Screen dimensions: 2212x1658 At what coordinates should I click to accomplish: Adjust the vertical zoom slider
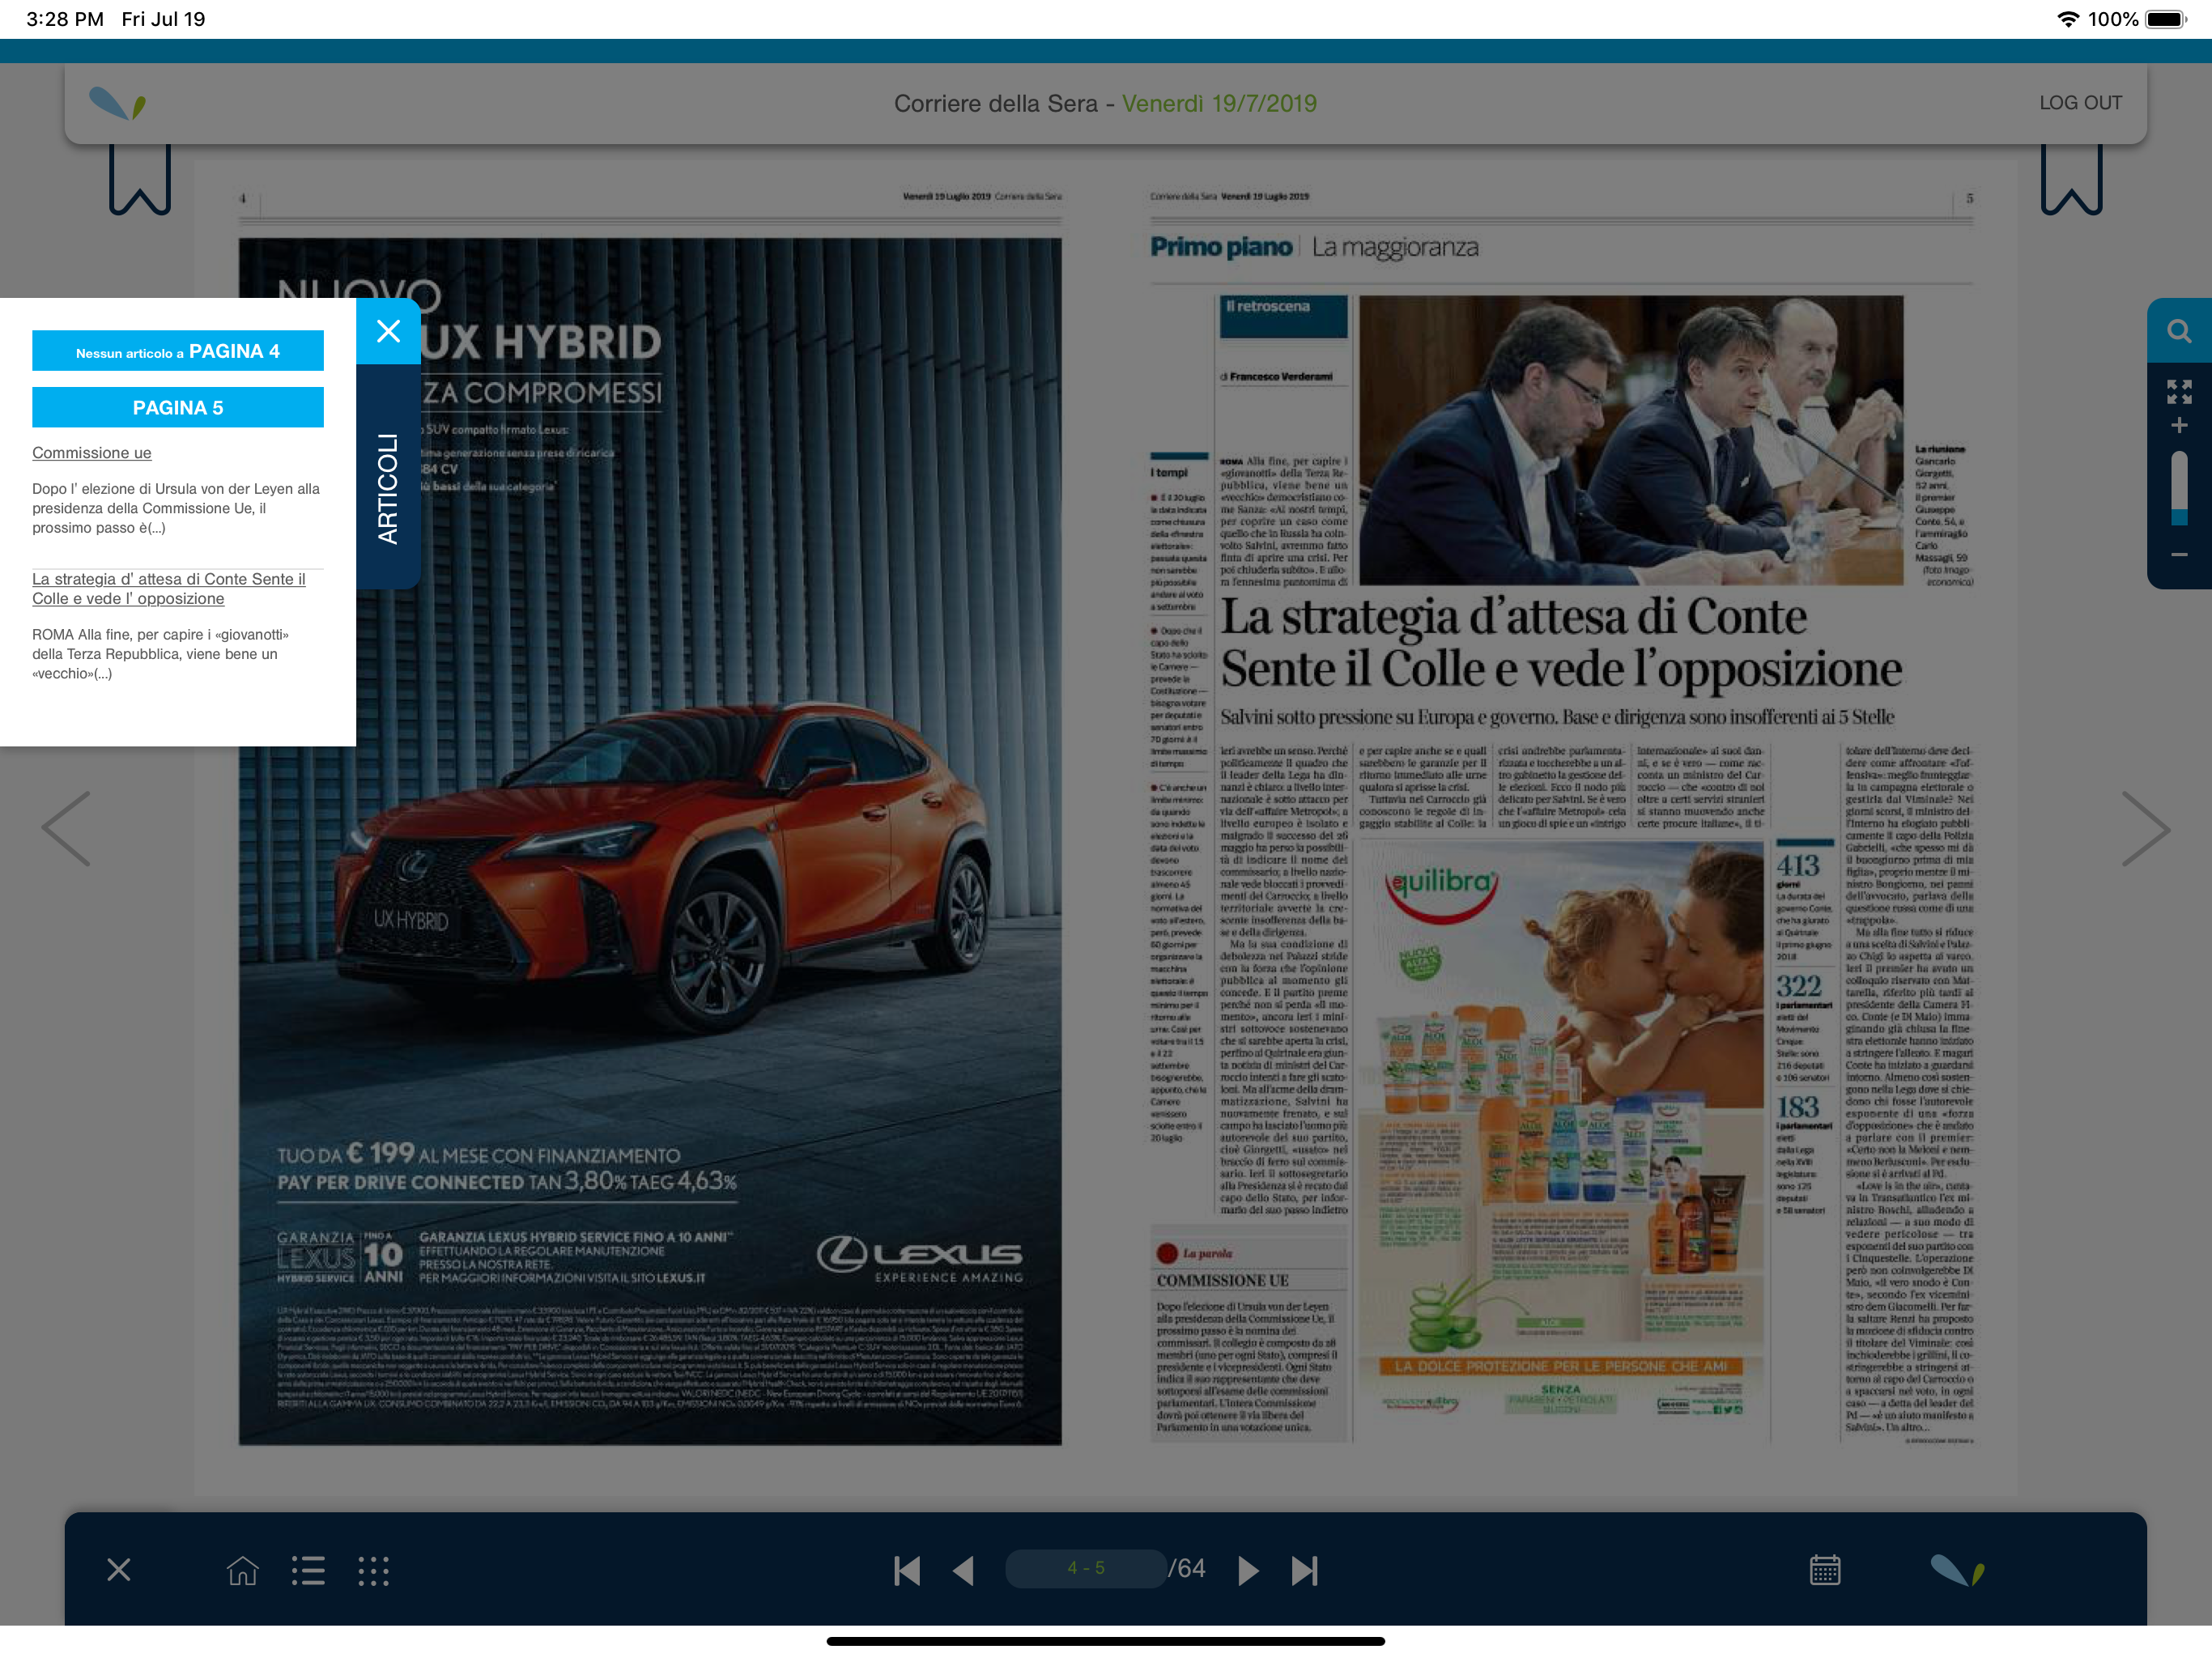(x=2179, y=488)
